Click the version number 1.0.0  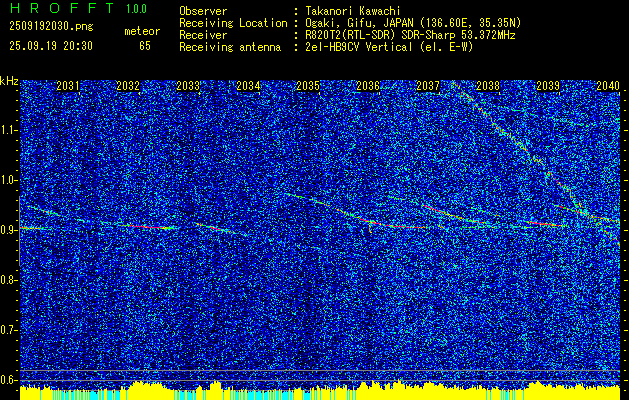click(x=136, y=9)
